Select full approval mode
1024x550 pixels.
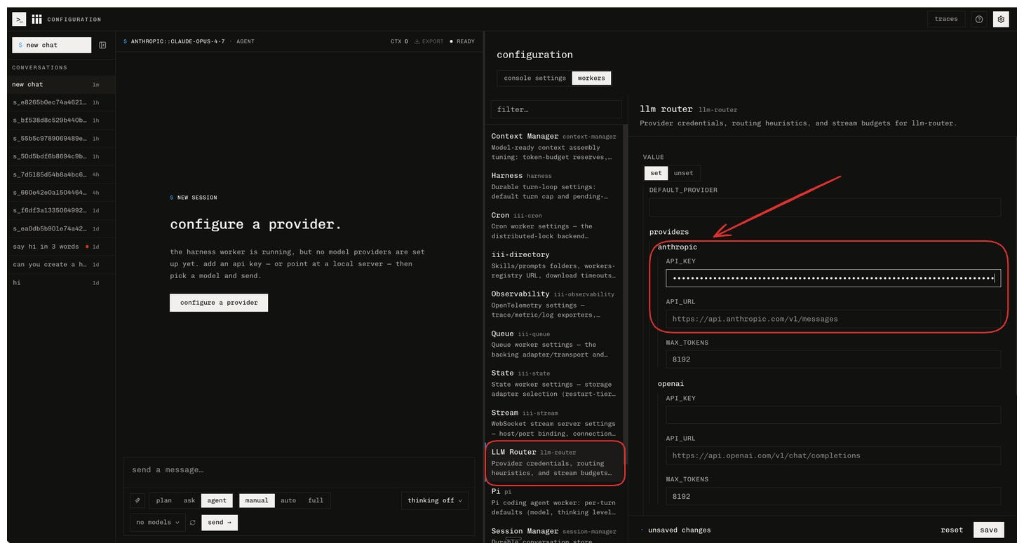tap(315, 500)
